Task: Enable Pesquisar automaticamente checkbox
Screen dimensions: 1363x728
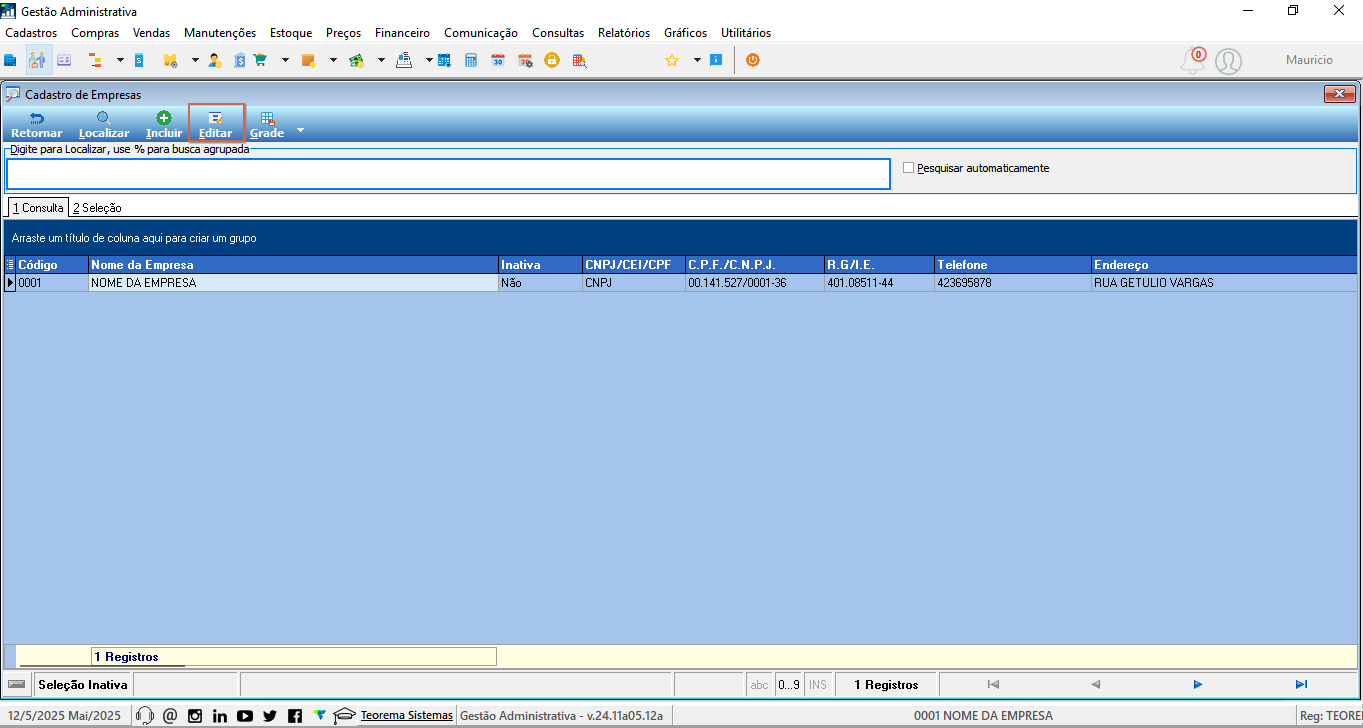Action: pos(909,168)
